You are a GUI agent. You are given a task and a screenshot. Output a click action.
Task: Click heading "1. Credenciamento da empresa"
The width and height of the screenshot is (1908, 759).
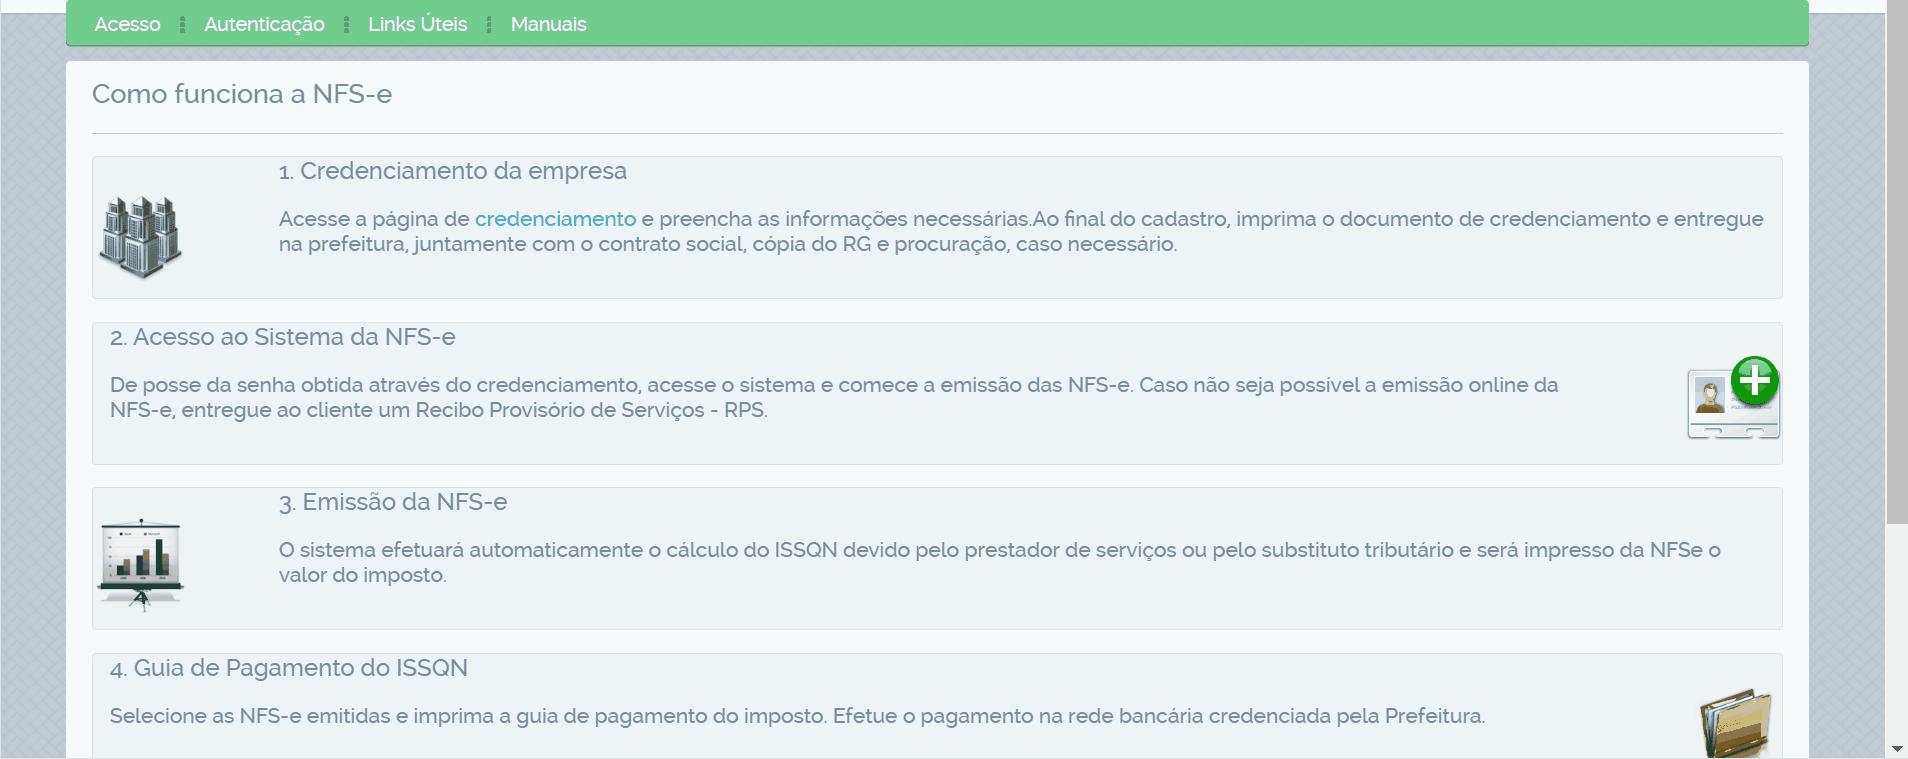[453, 171]
